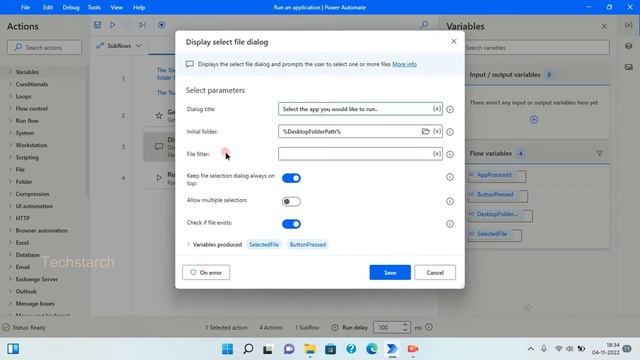Viewport: 640px width, 360px height.
Task: Follow the More info link
Action: coord(404,64)
